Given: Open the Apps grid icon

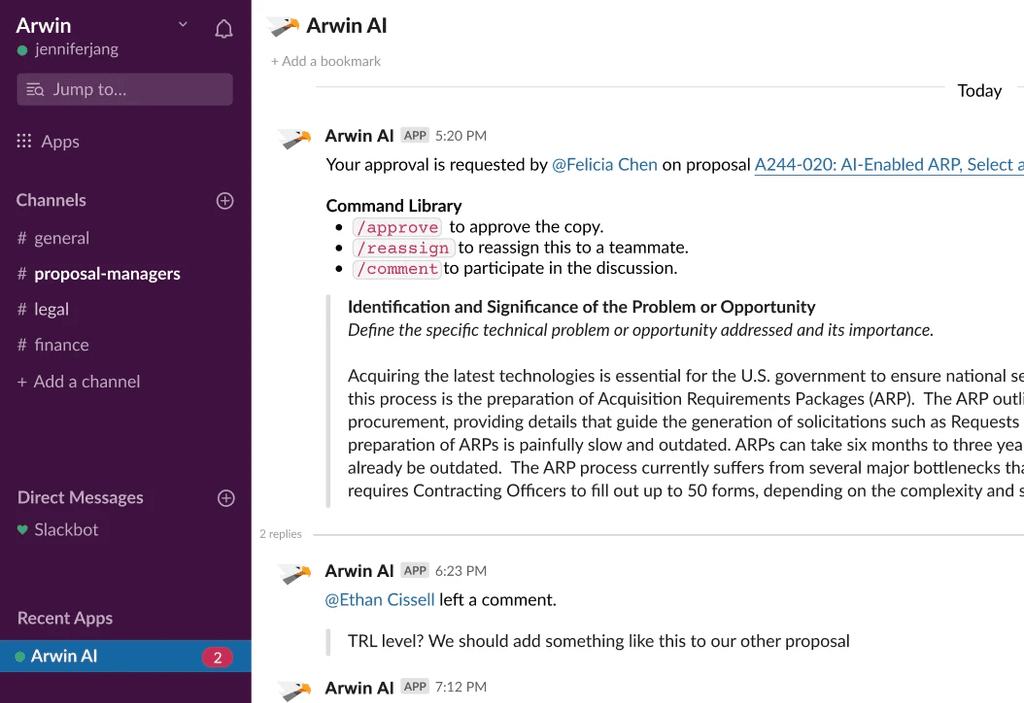Looking at the screenshot, I should (x=24, y=141).
